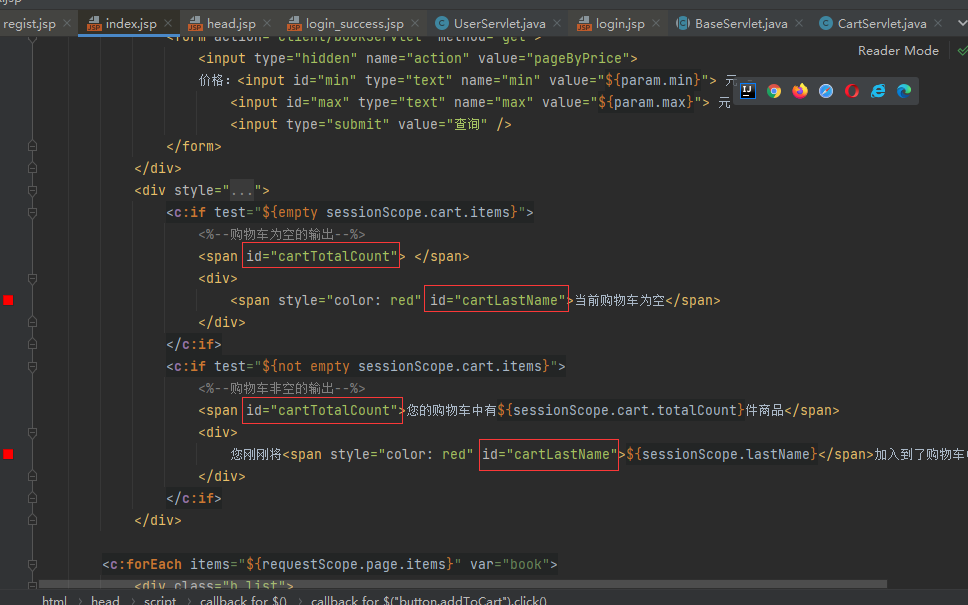Select html breadcrumb
The image size is (968, 605).
54,600
